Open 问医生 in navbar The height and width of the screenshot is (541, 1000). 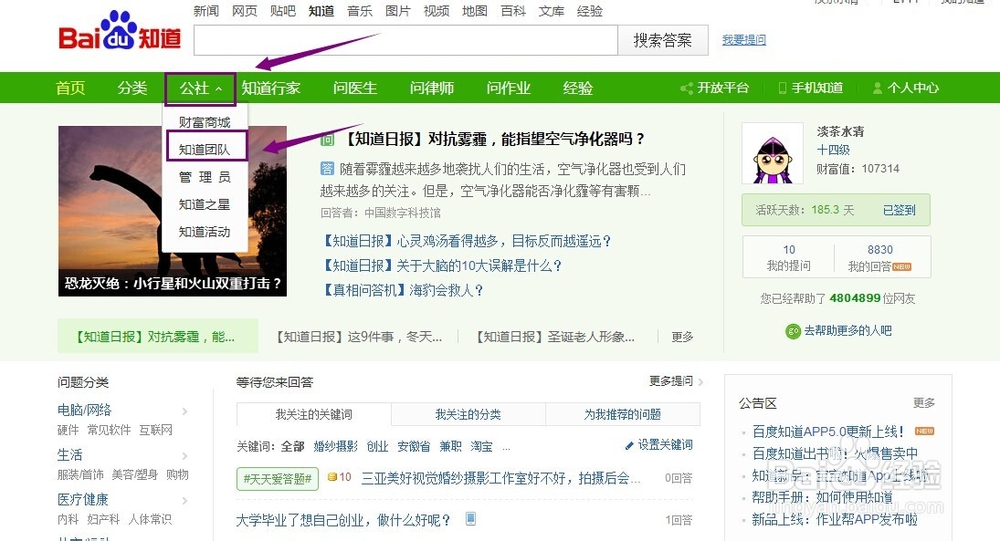point(355,88)
